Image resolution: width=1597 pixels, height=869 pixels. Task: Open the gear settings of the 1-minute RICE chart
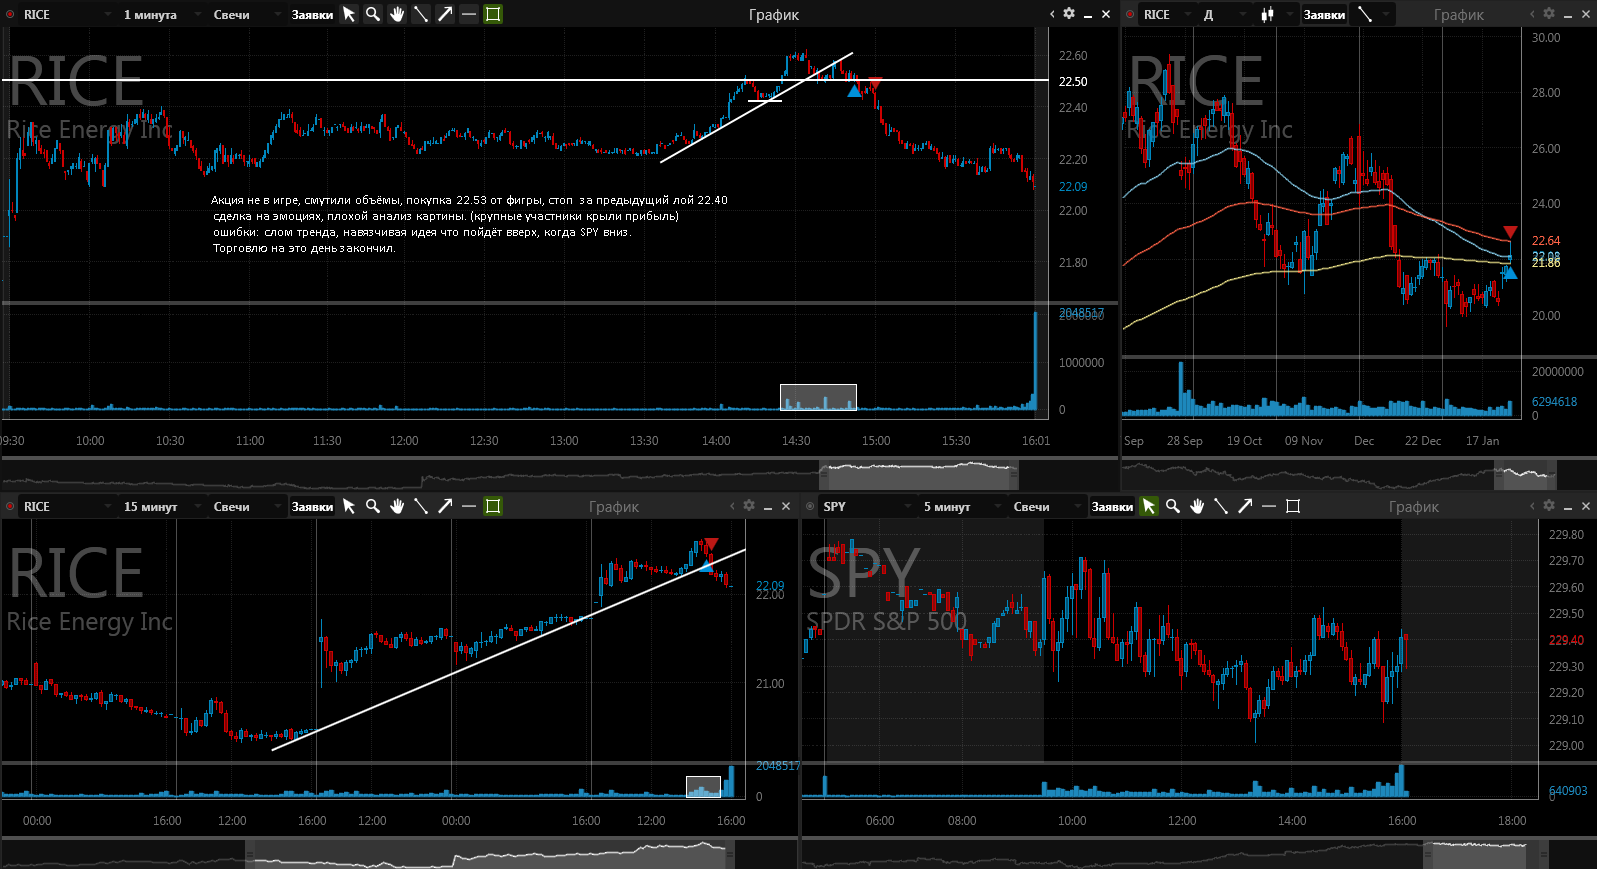tap(1069, 14)
